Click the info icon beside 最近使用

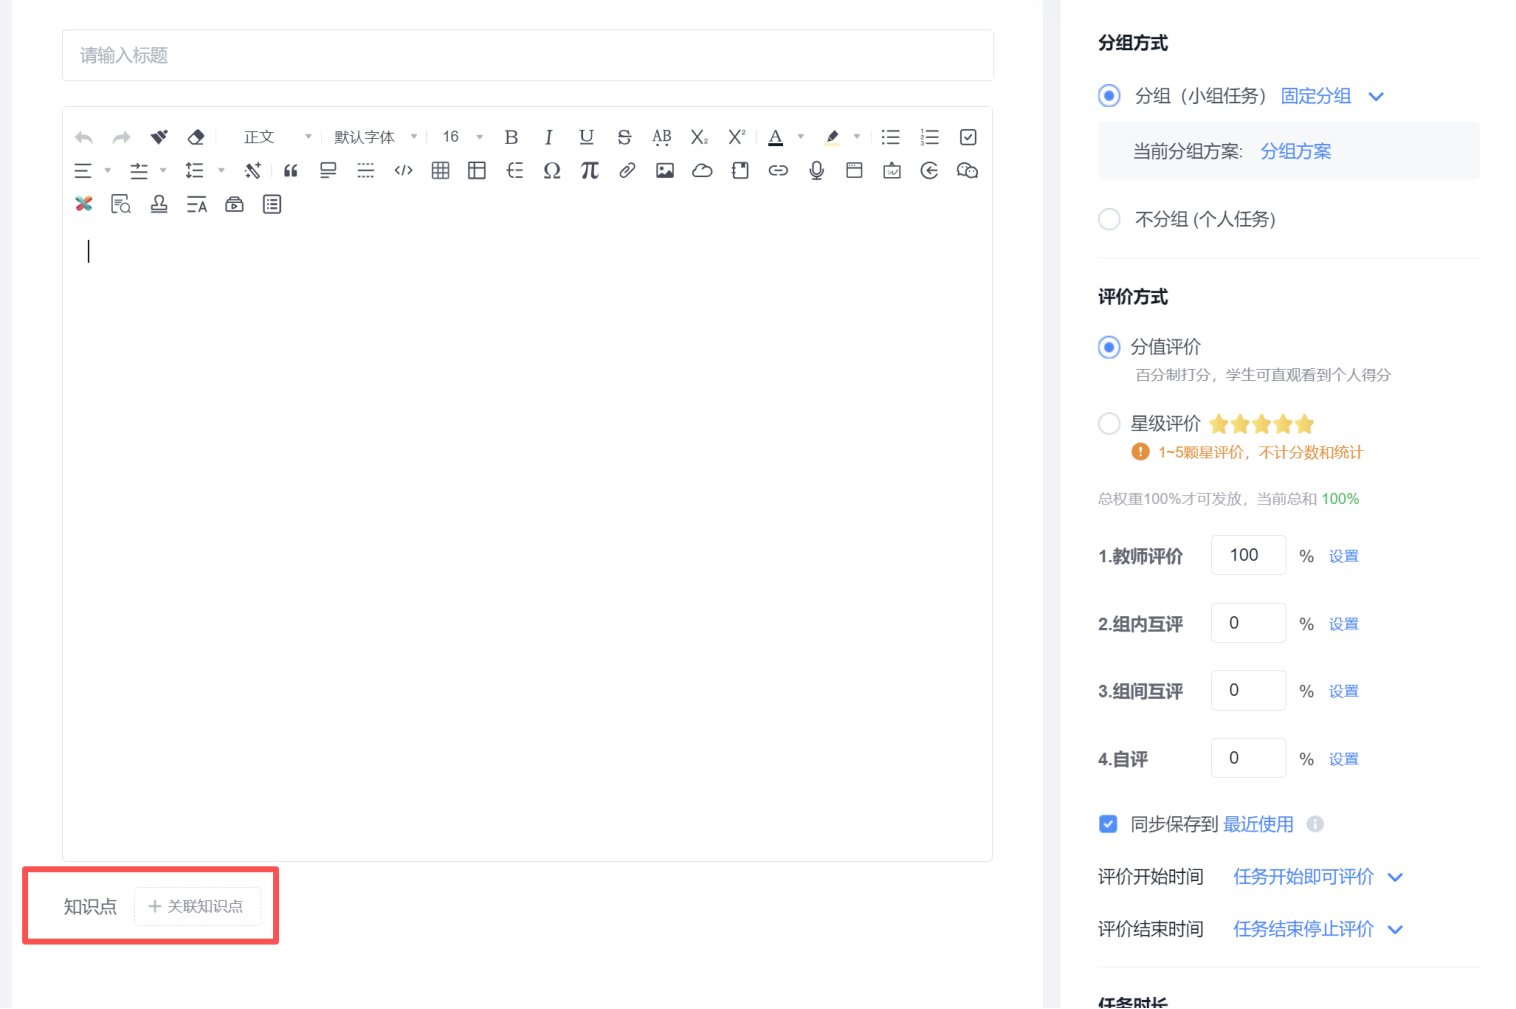click(x=1315, y=824)
